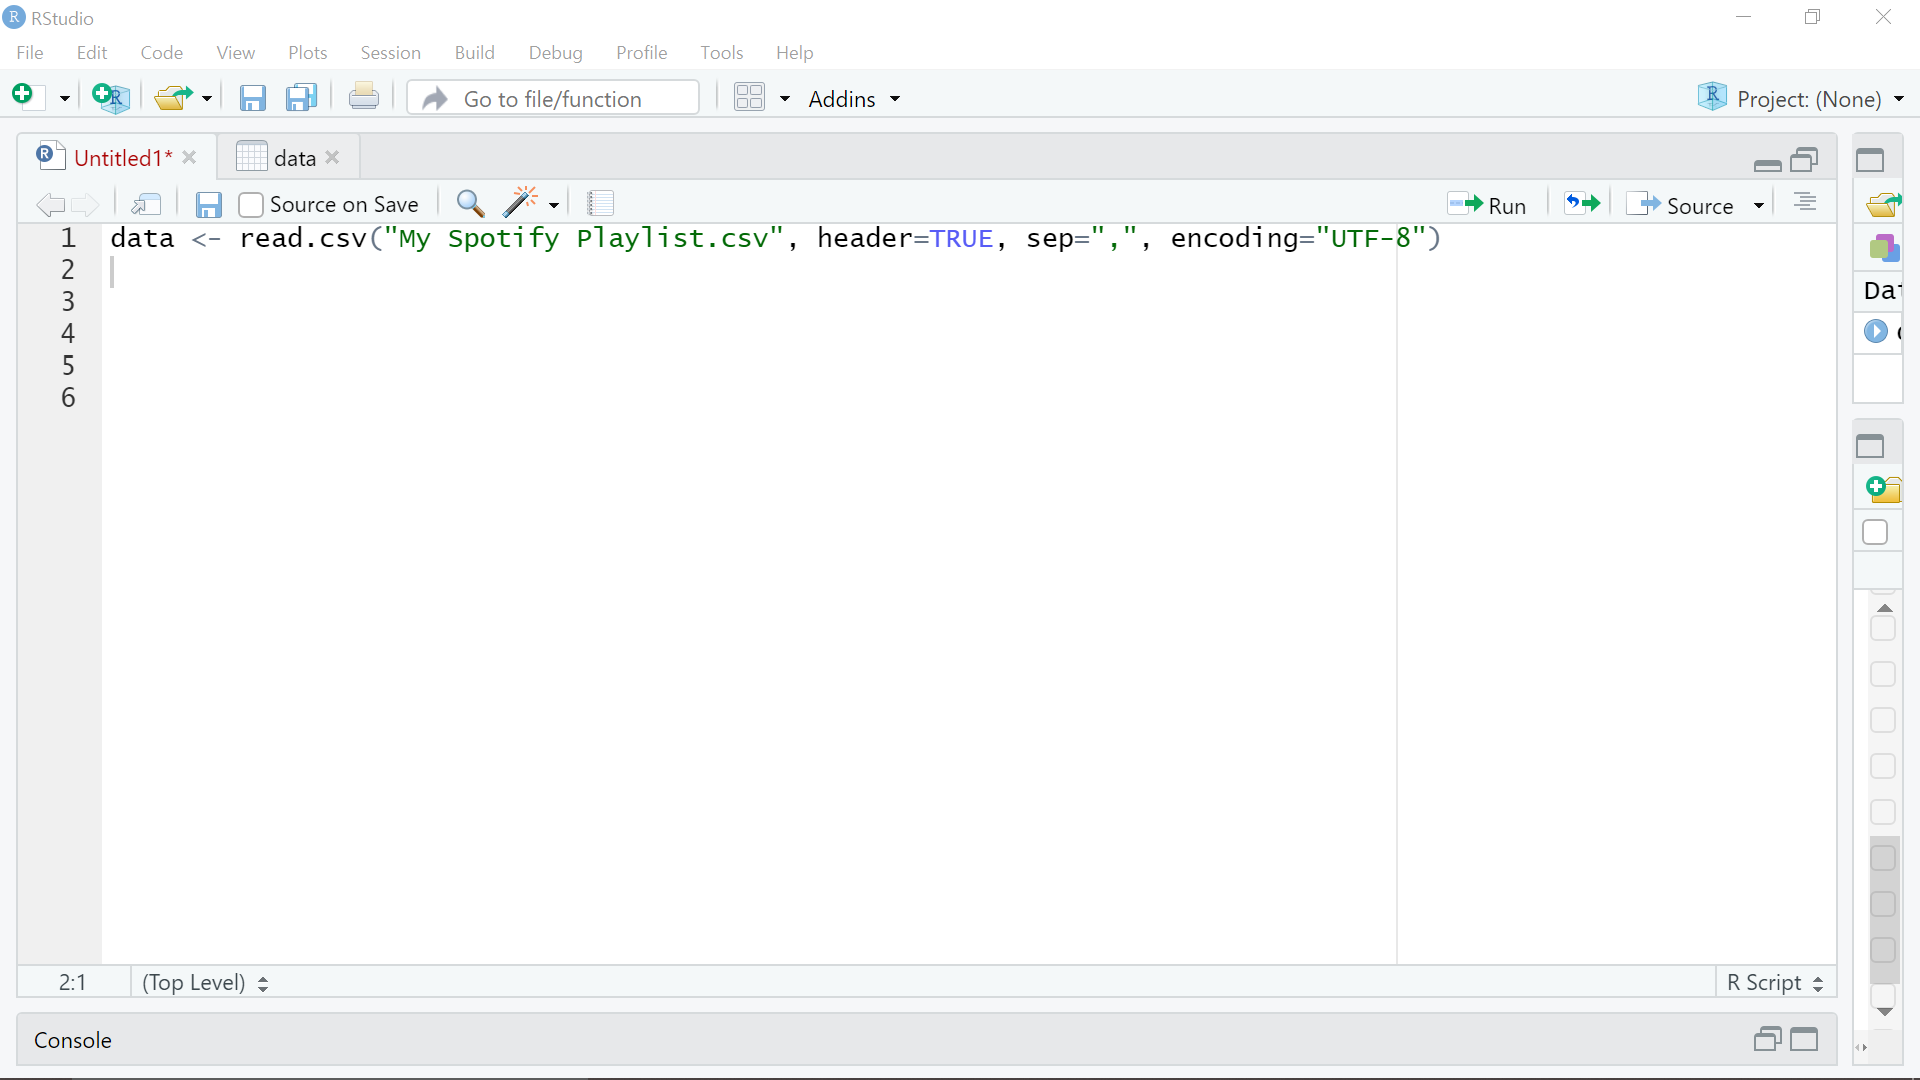Click the Save All documents icon

pos(301,98)
